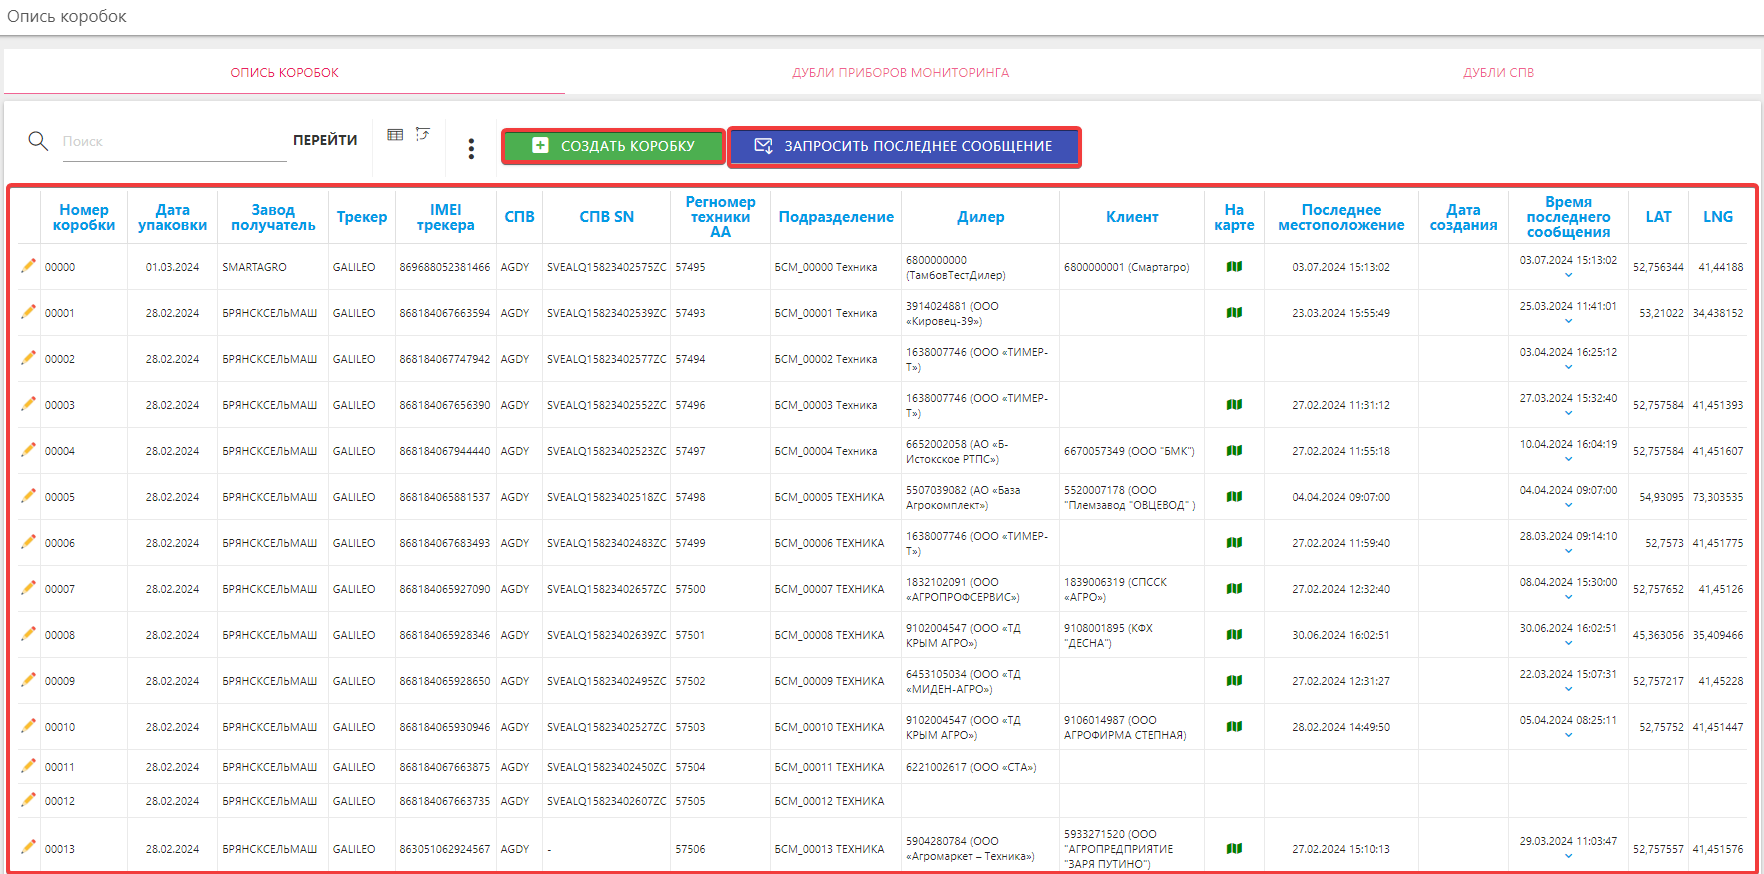Expand last message chevron for 25.03.2024 11:41:01
Viewport: 1764px width, 874px height.
[1568, 321]
